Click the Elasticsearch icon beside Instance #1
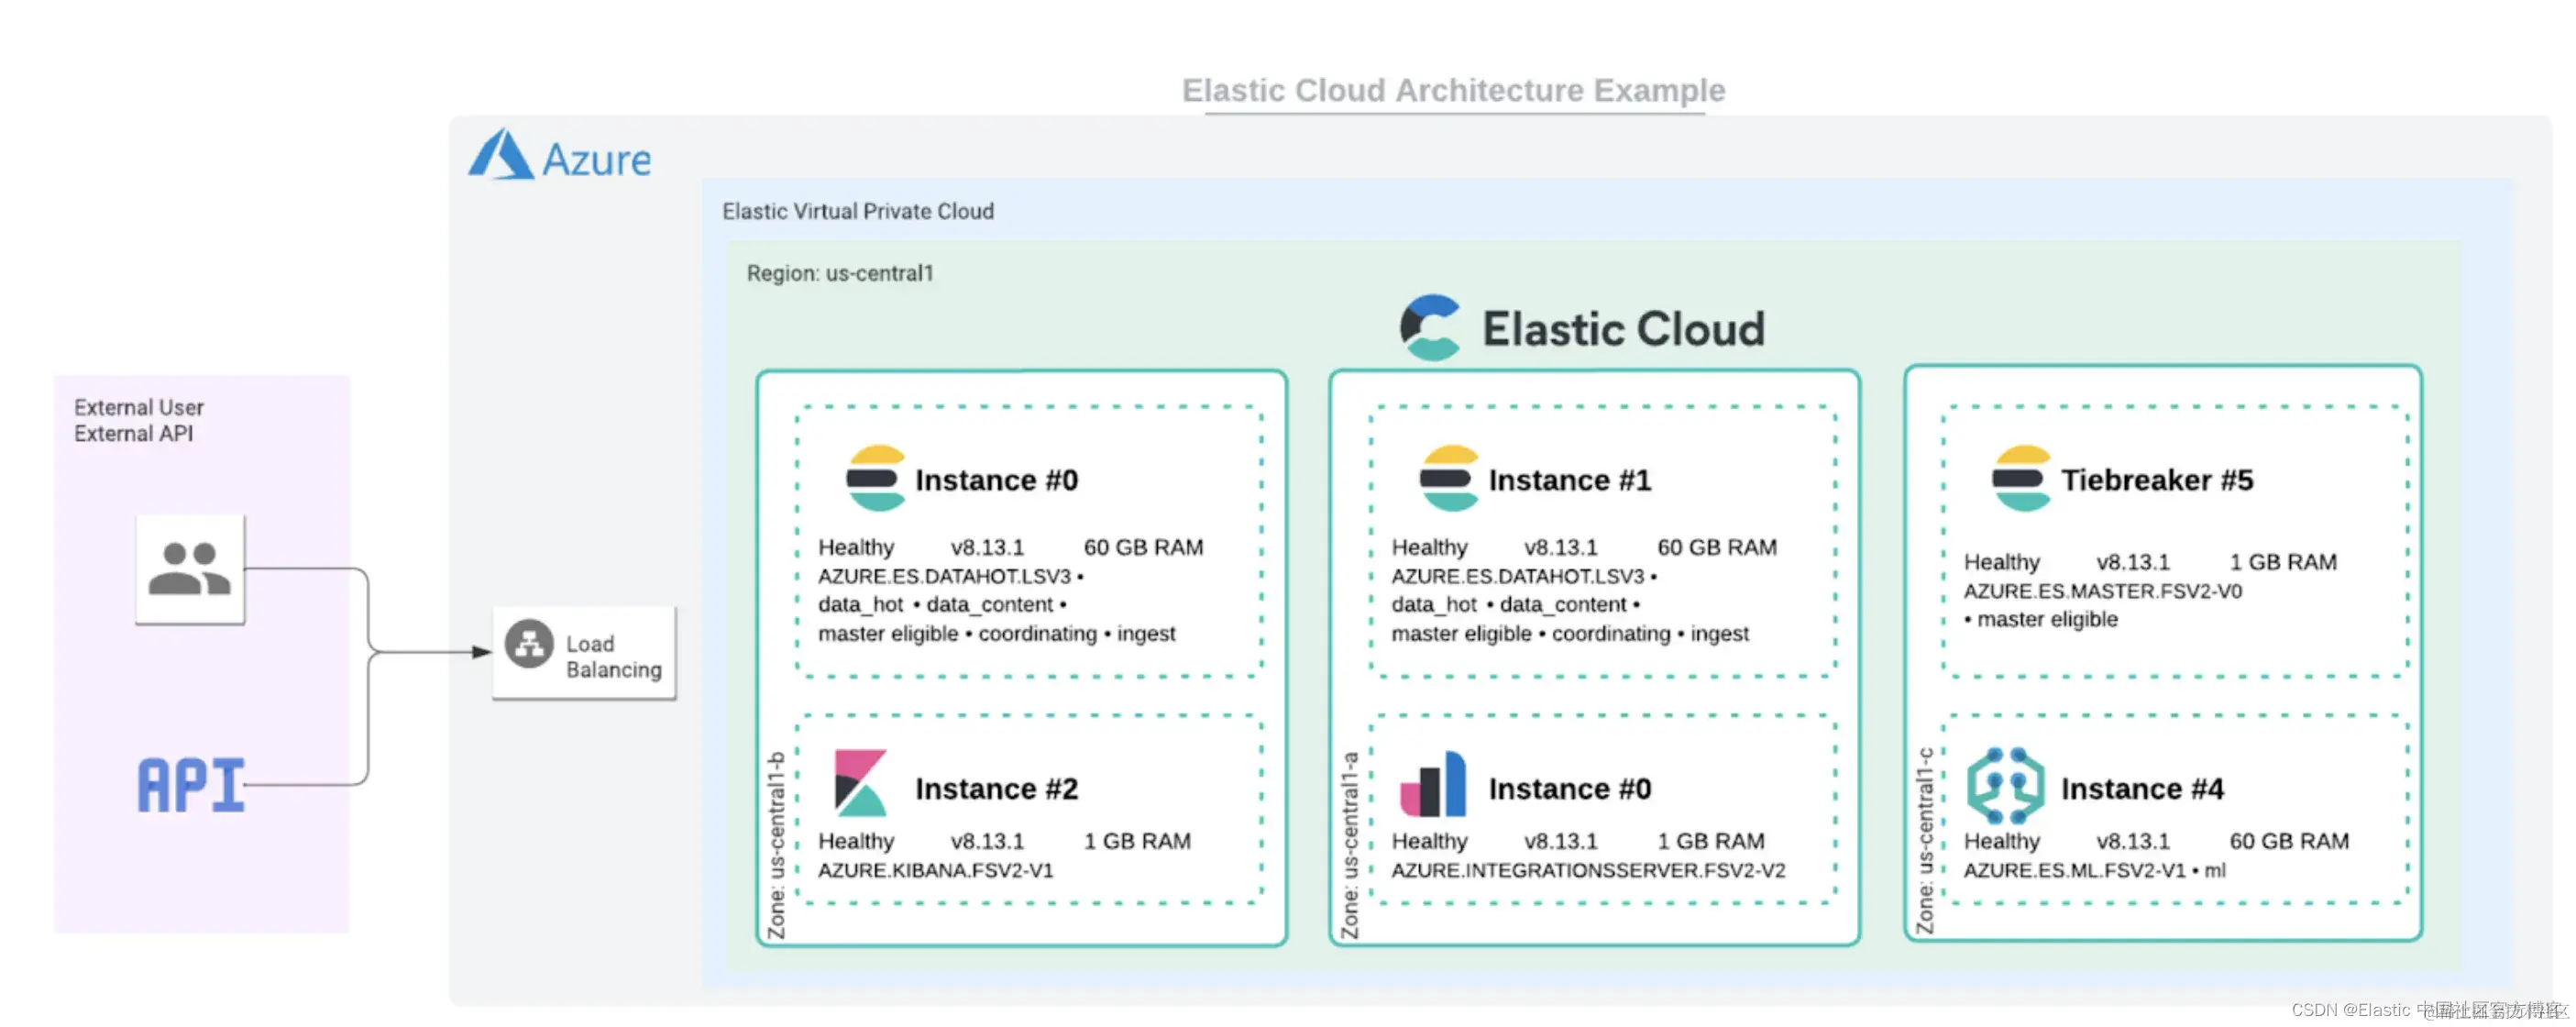The height and width of the screenshot is (1027, 2576). tap(1448, 479)
